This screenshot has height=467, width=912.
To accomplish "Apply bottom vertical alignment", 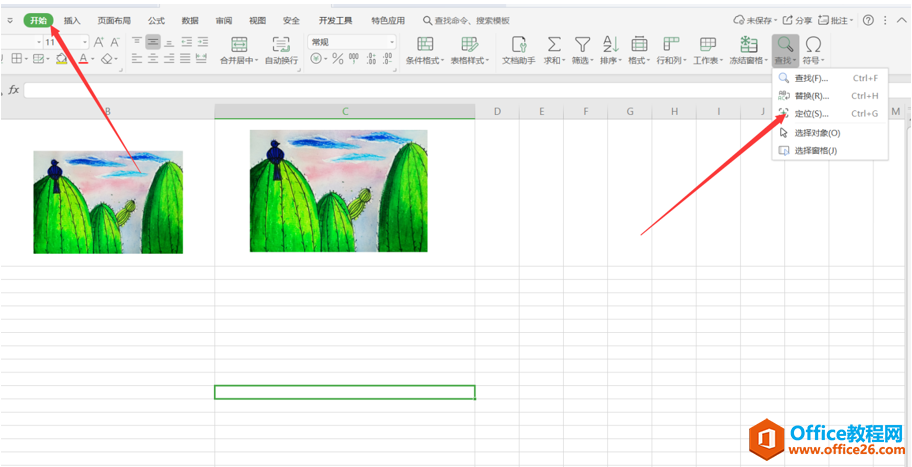I will point(169,42).
